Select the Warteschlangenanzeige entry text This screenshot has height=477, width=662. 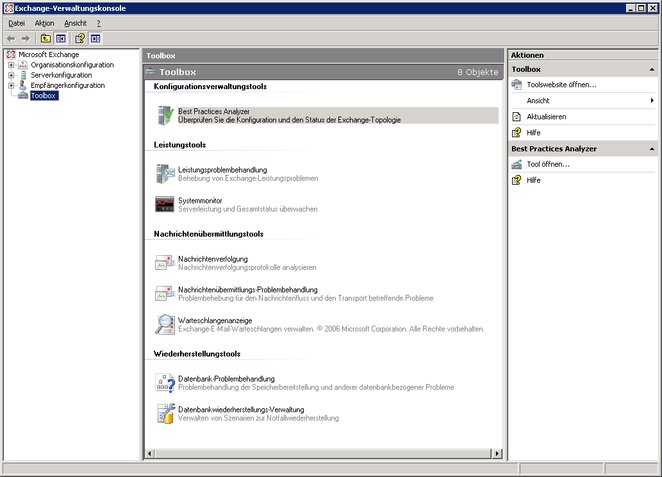coord(215,320)
